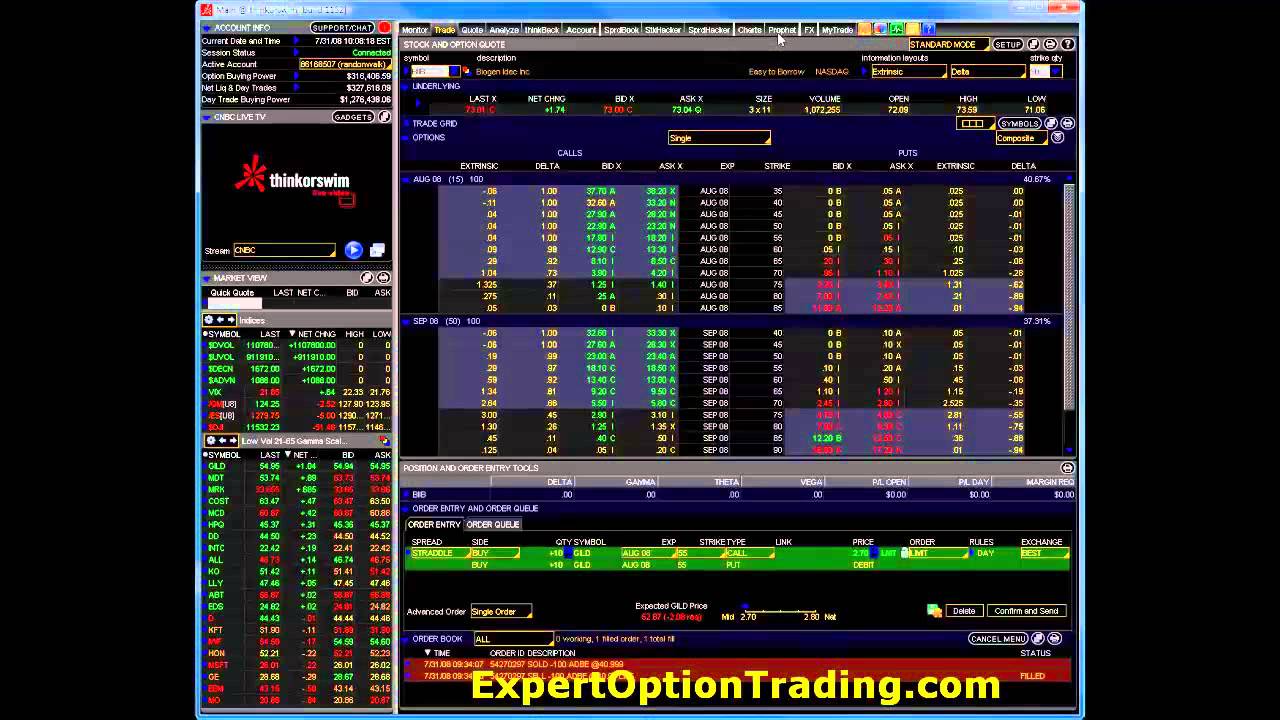Open the Extrinsic information layout dropdown
The height and width of the screenshot is (720, 1280).
click(x=907, y=72)
